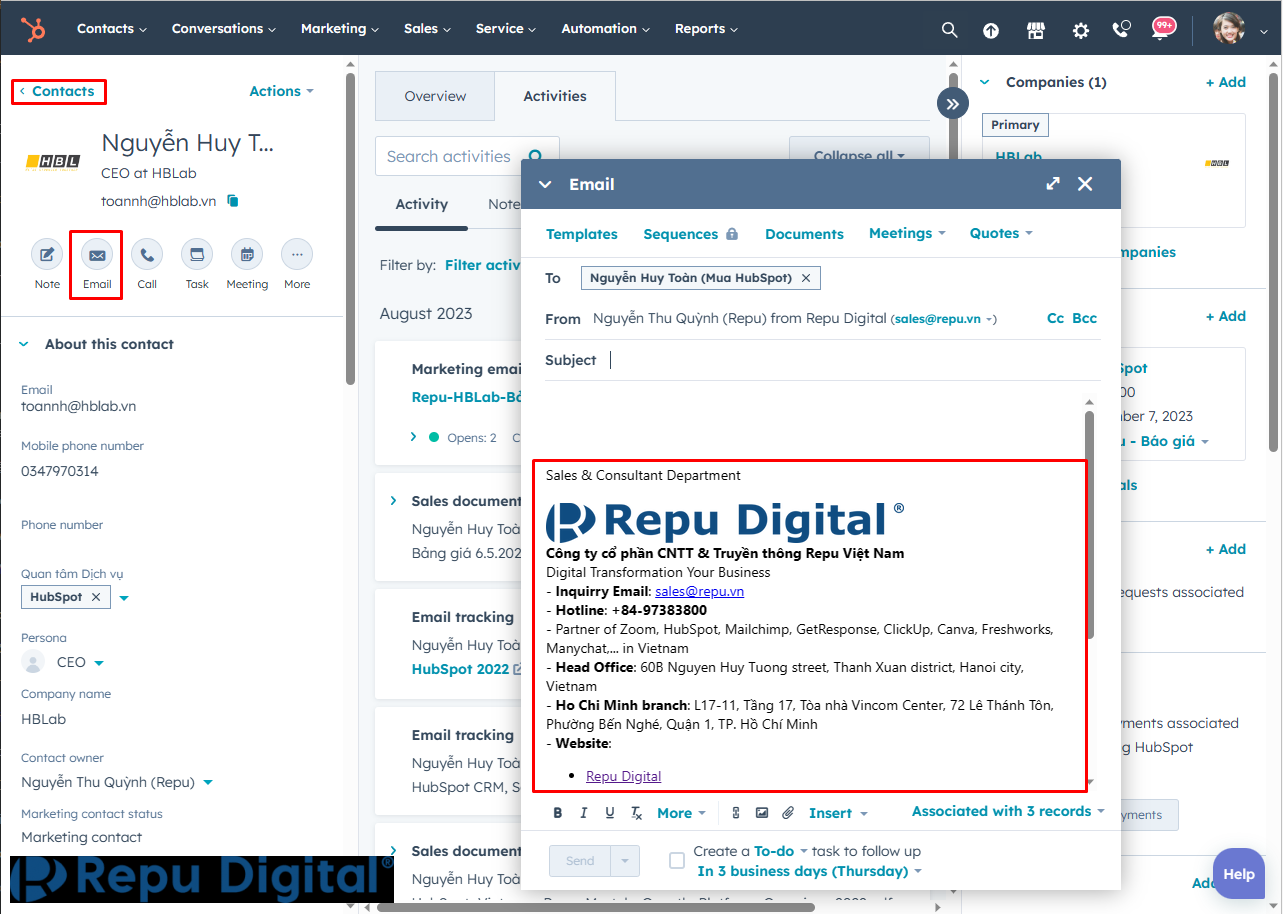Open the search magnifier in top bar
This screenshot has height=914, width=1283.
pyautogui.click(x=949, y=30)
